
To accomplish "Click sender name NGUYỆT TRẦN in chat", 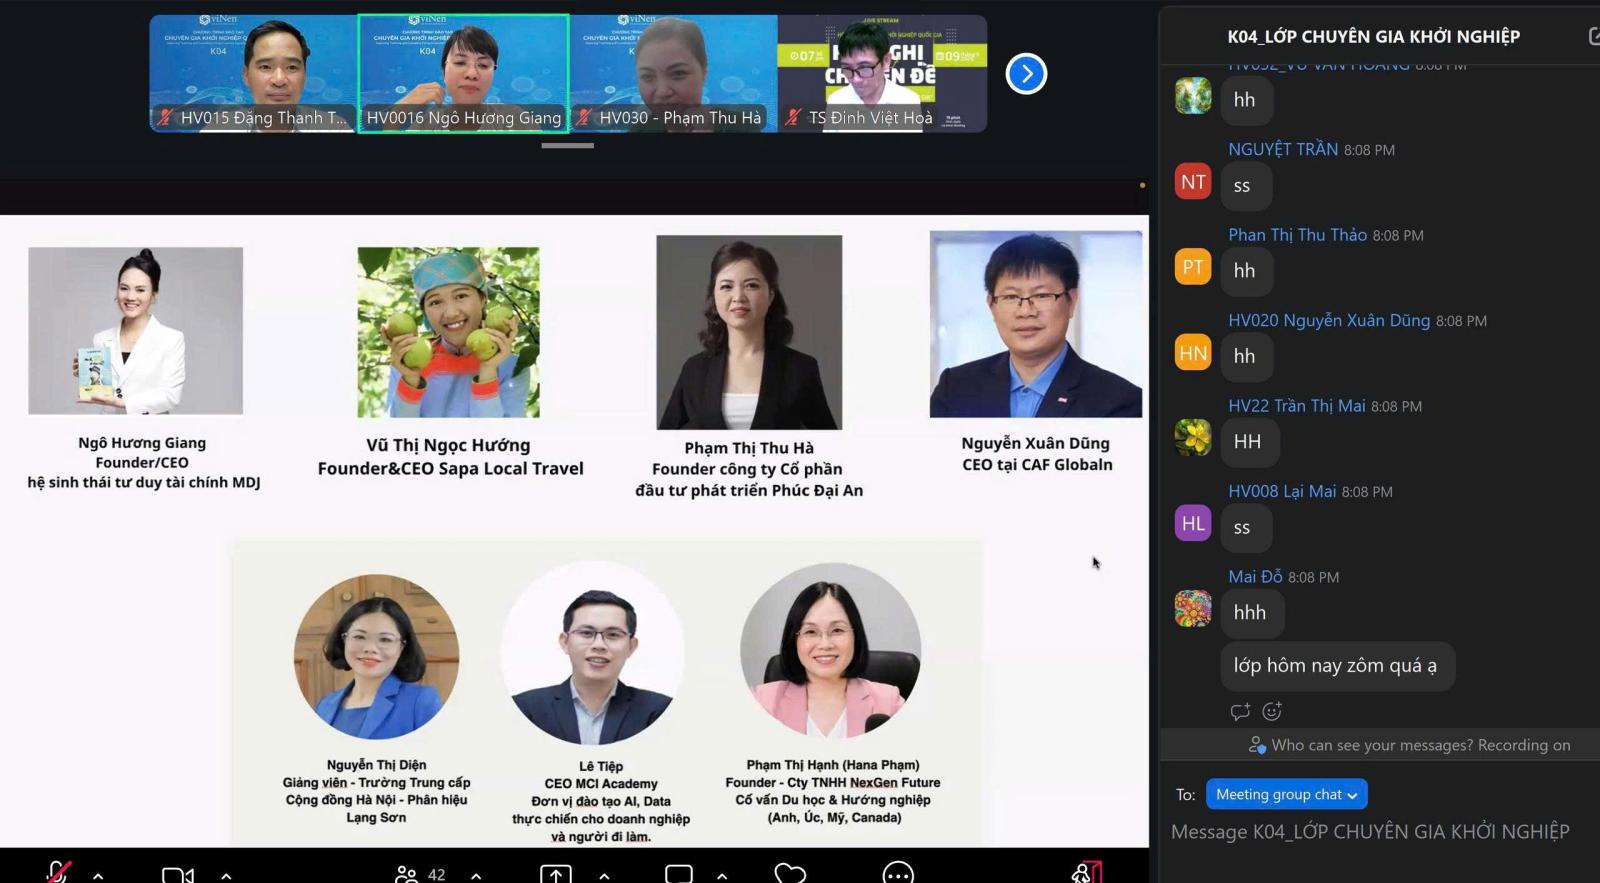I will tap(1283, 149).
